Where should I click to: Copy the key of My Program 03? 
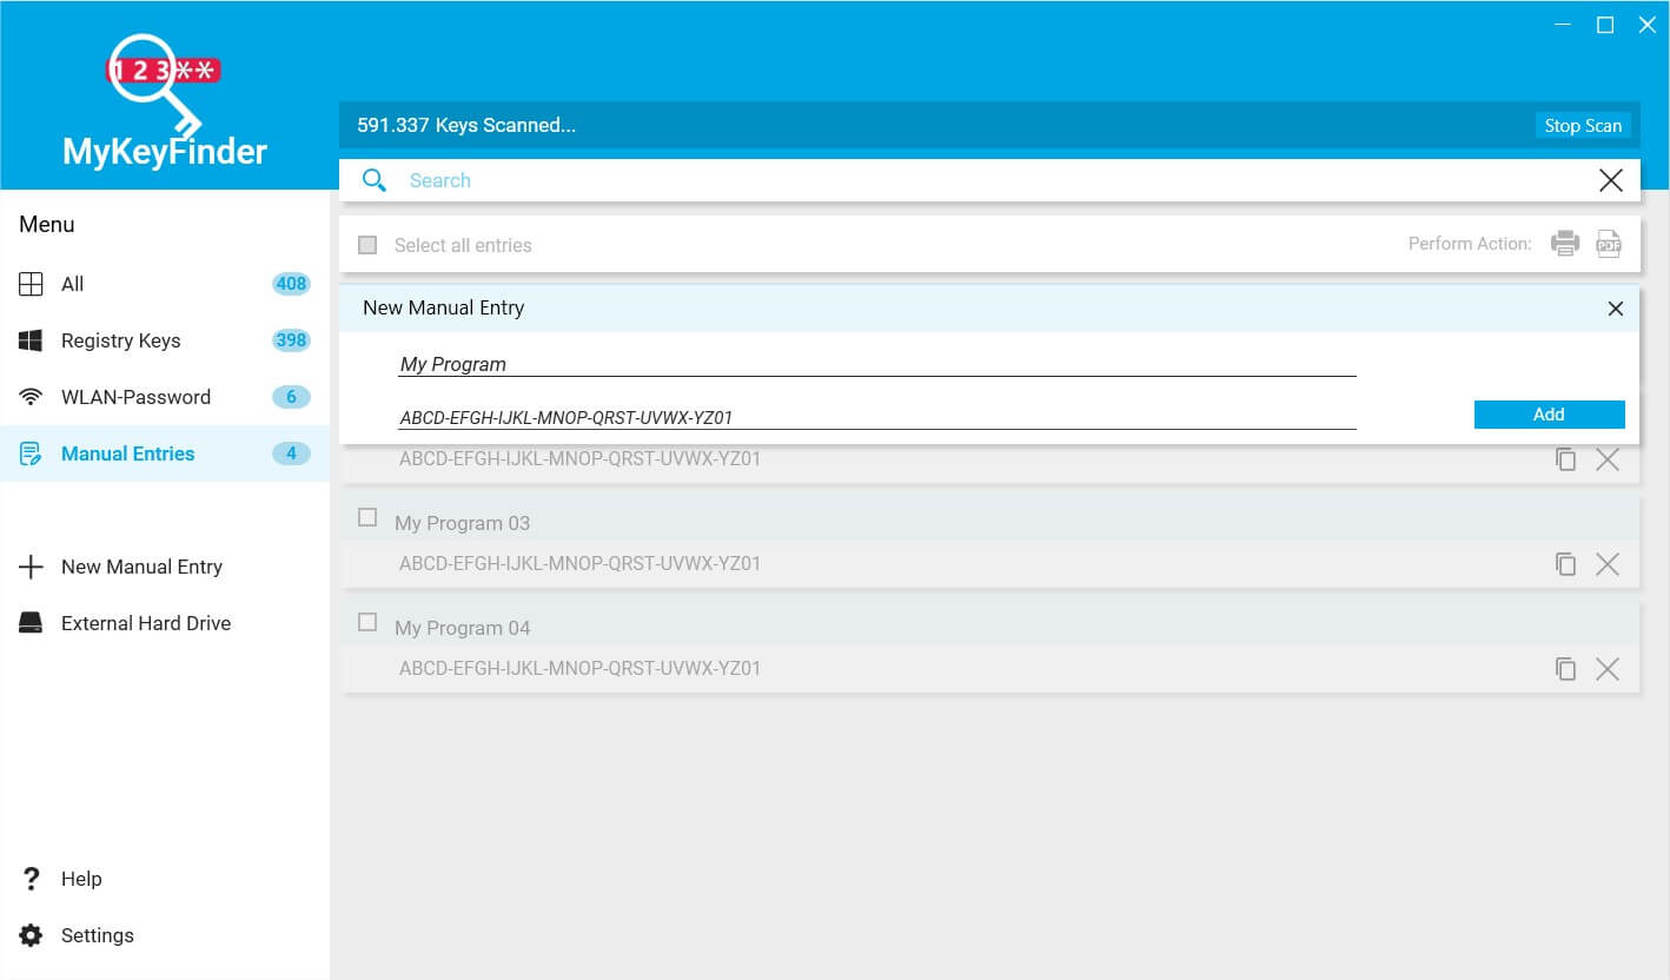pyautogui.click(x=1565, y=564)
